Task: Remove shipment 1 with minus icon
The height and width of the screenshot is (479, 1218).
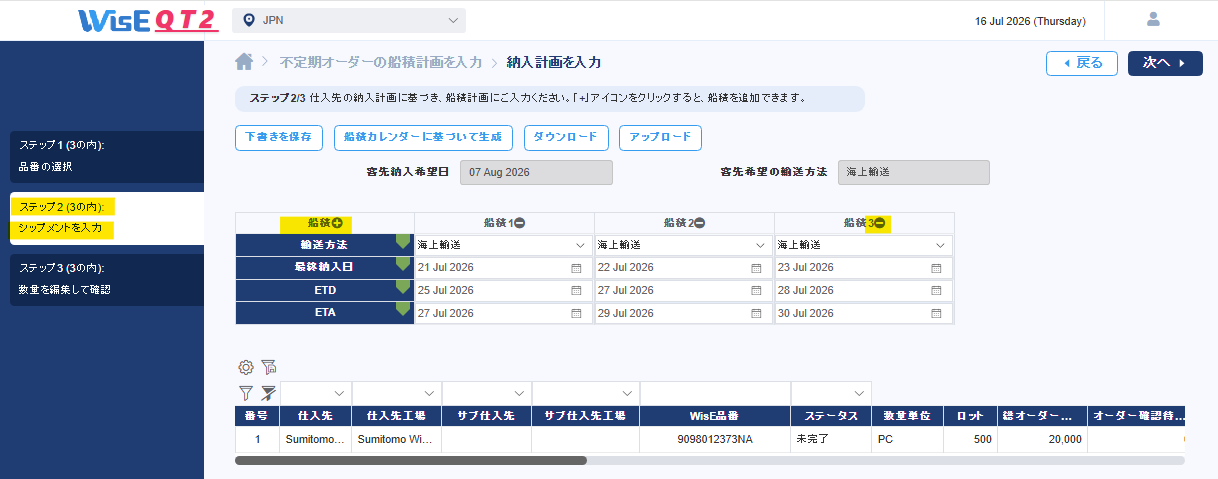Action: pos(520,223)
